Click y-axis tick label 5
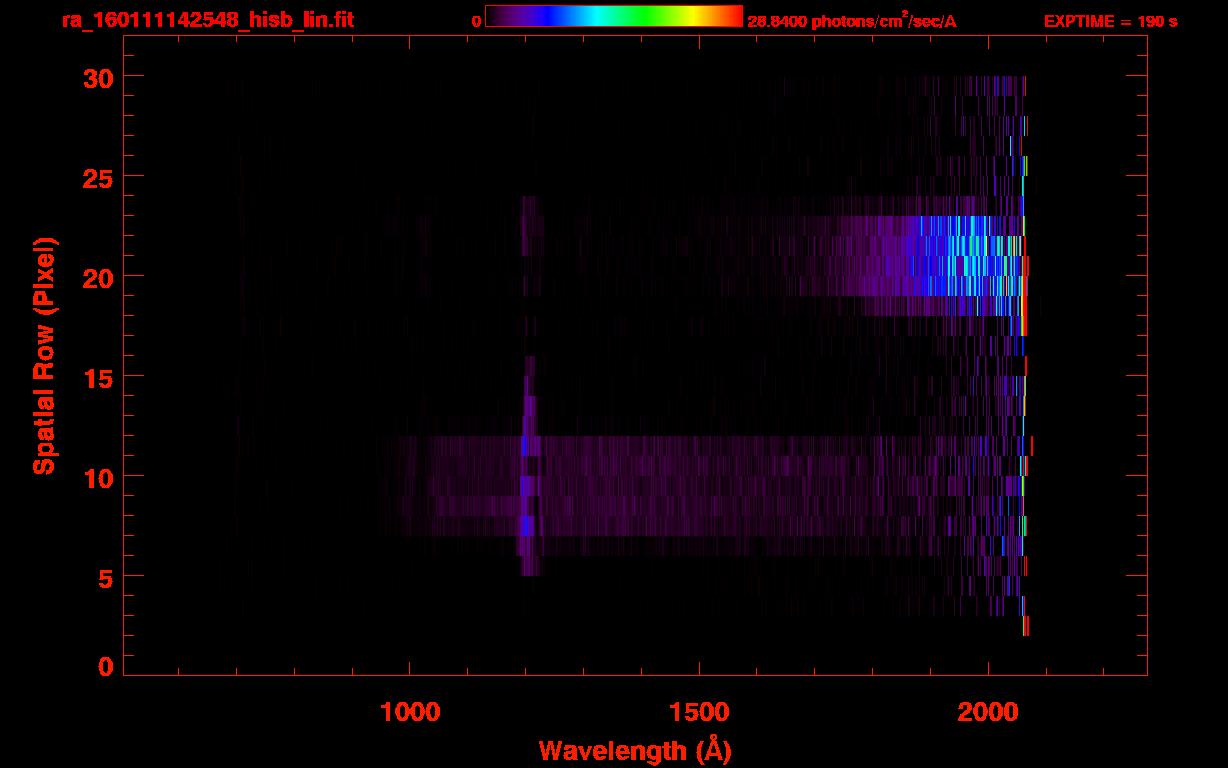This screenshot has height=768, width=1228. pyautogui.click(x=105, y=577)
